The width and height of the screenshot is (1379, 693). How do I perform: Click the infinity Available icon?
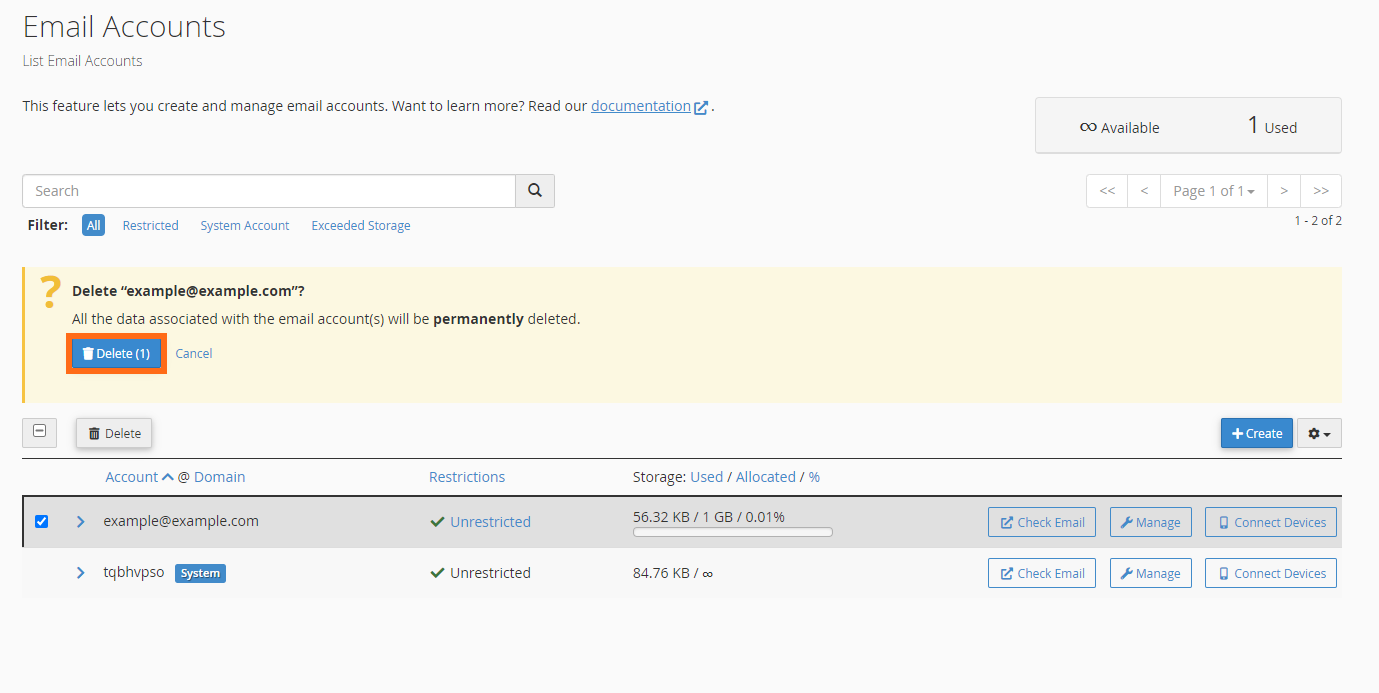point(1089,127)
